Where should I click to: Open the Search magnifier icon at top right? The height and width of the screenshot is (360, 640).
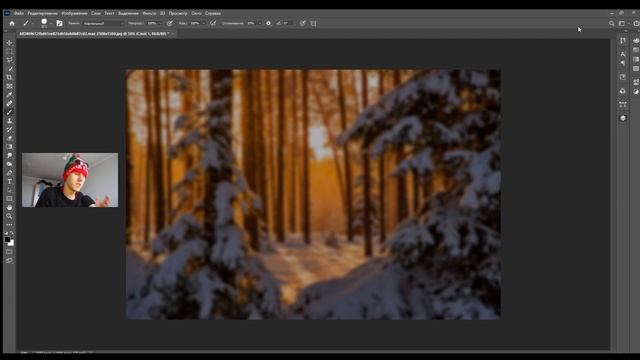click(611, 23)
